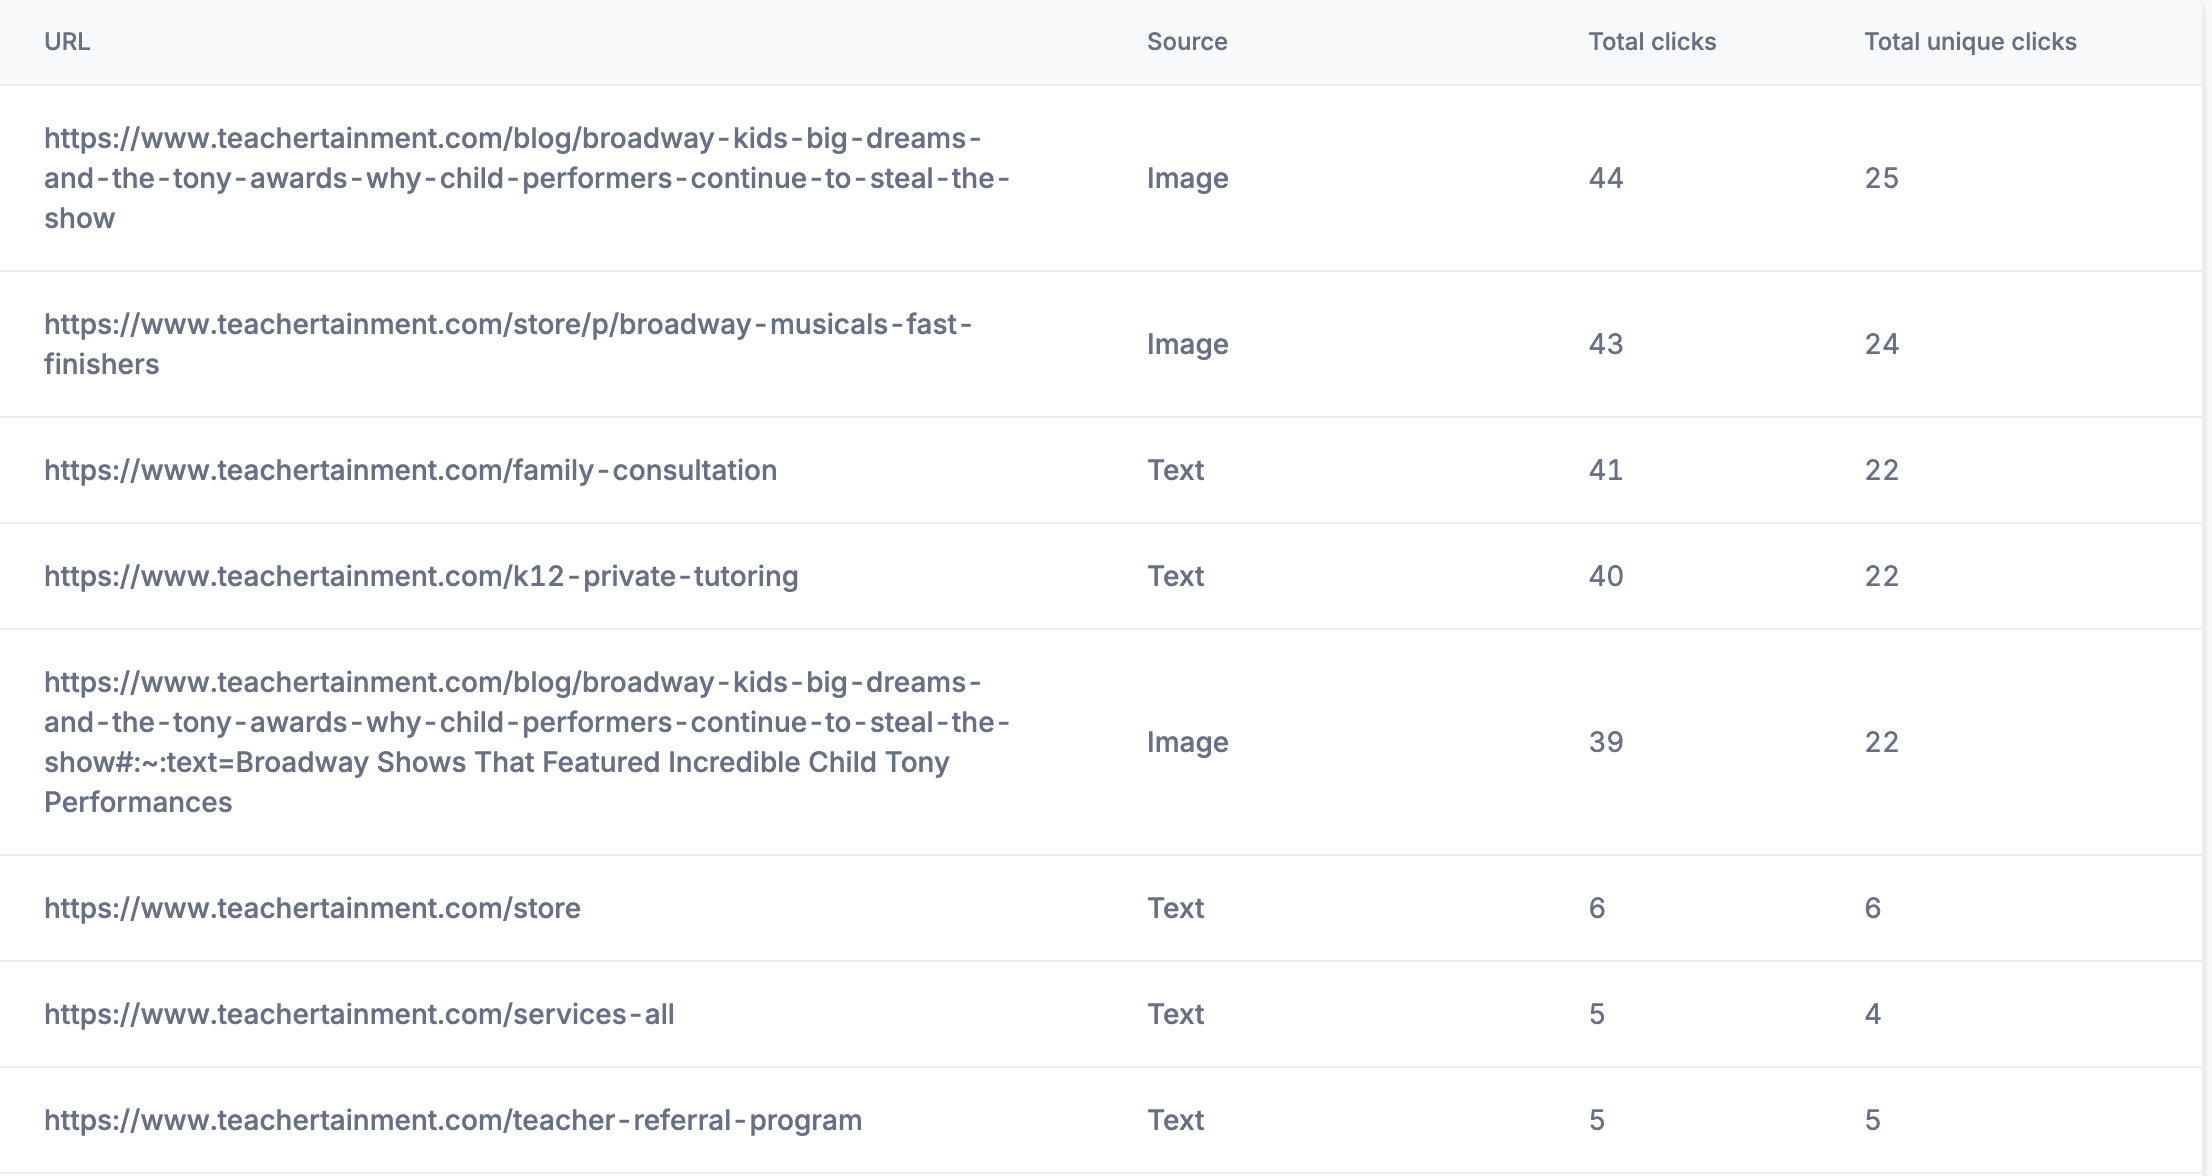Open the family-consultation URL

[x=410, y=470]
